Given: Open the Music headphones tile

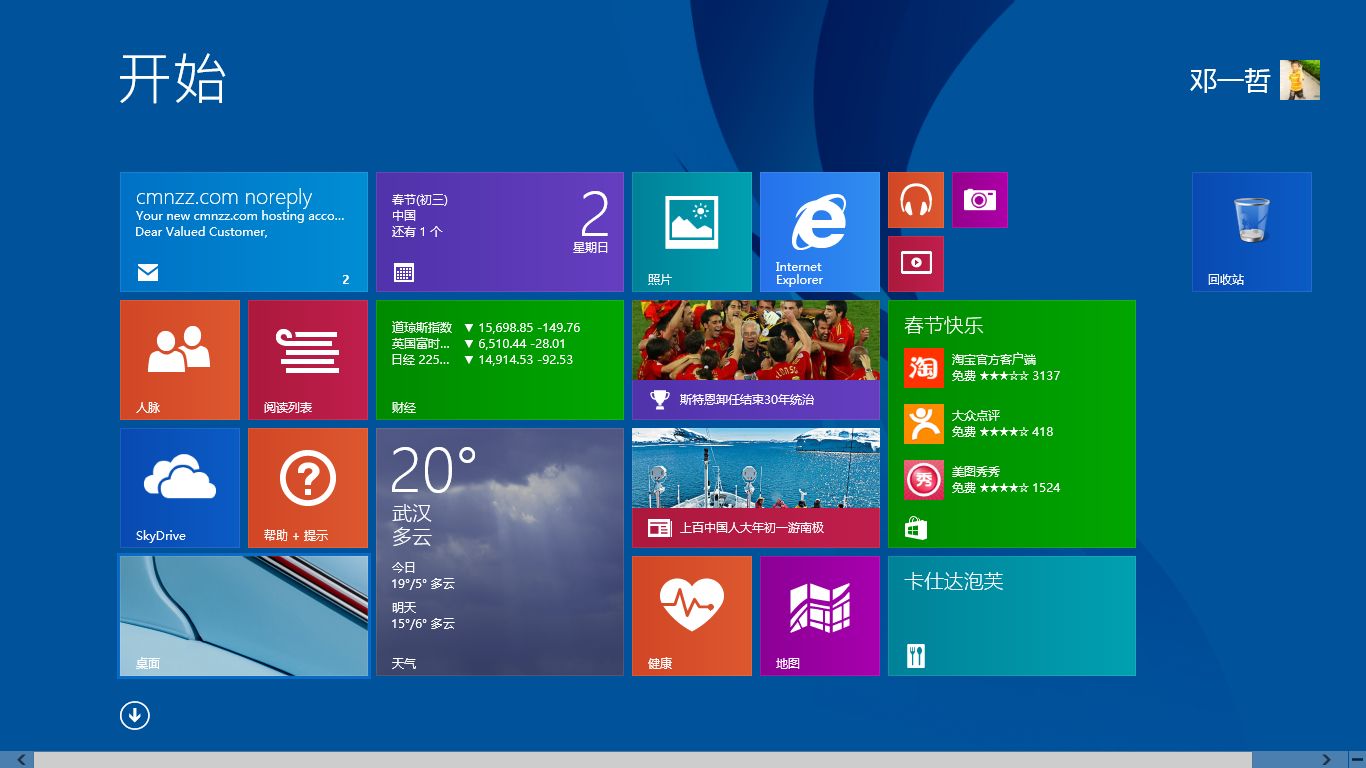Looking at the screenshot, I should click(916, 200).
